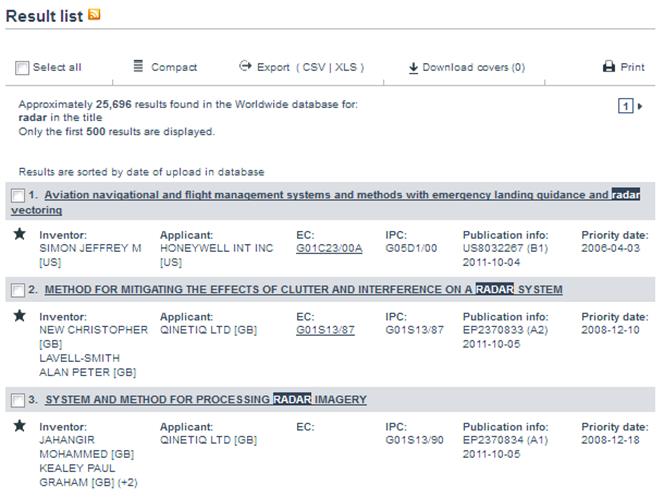
Task: Click the Download covers arrow icon
Action: click(x=413, y=68)
